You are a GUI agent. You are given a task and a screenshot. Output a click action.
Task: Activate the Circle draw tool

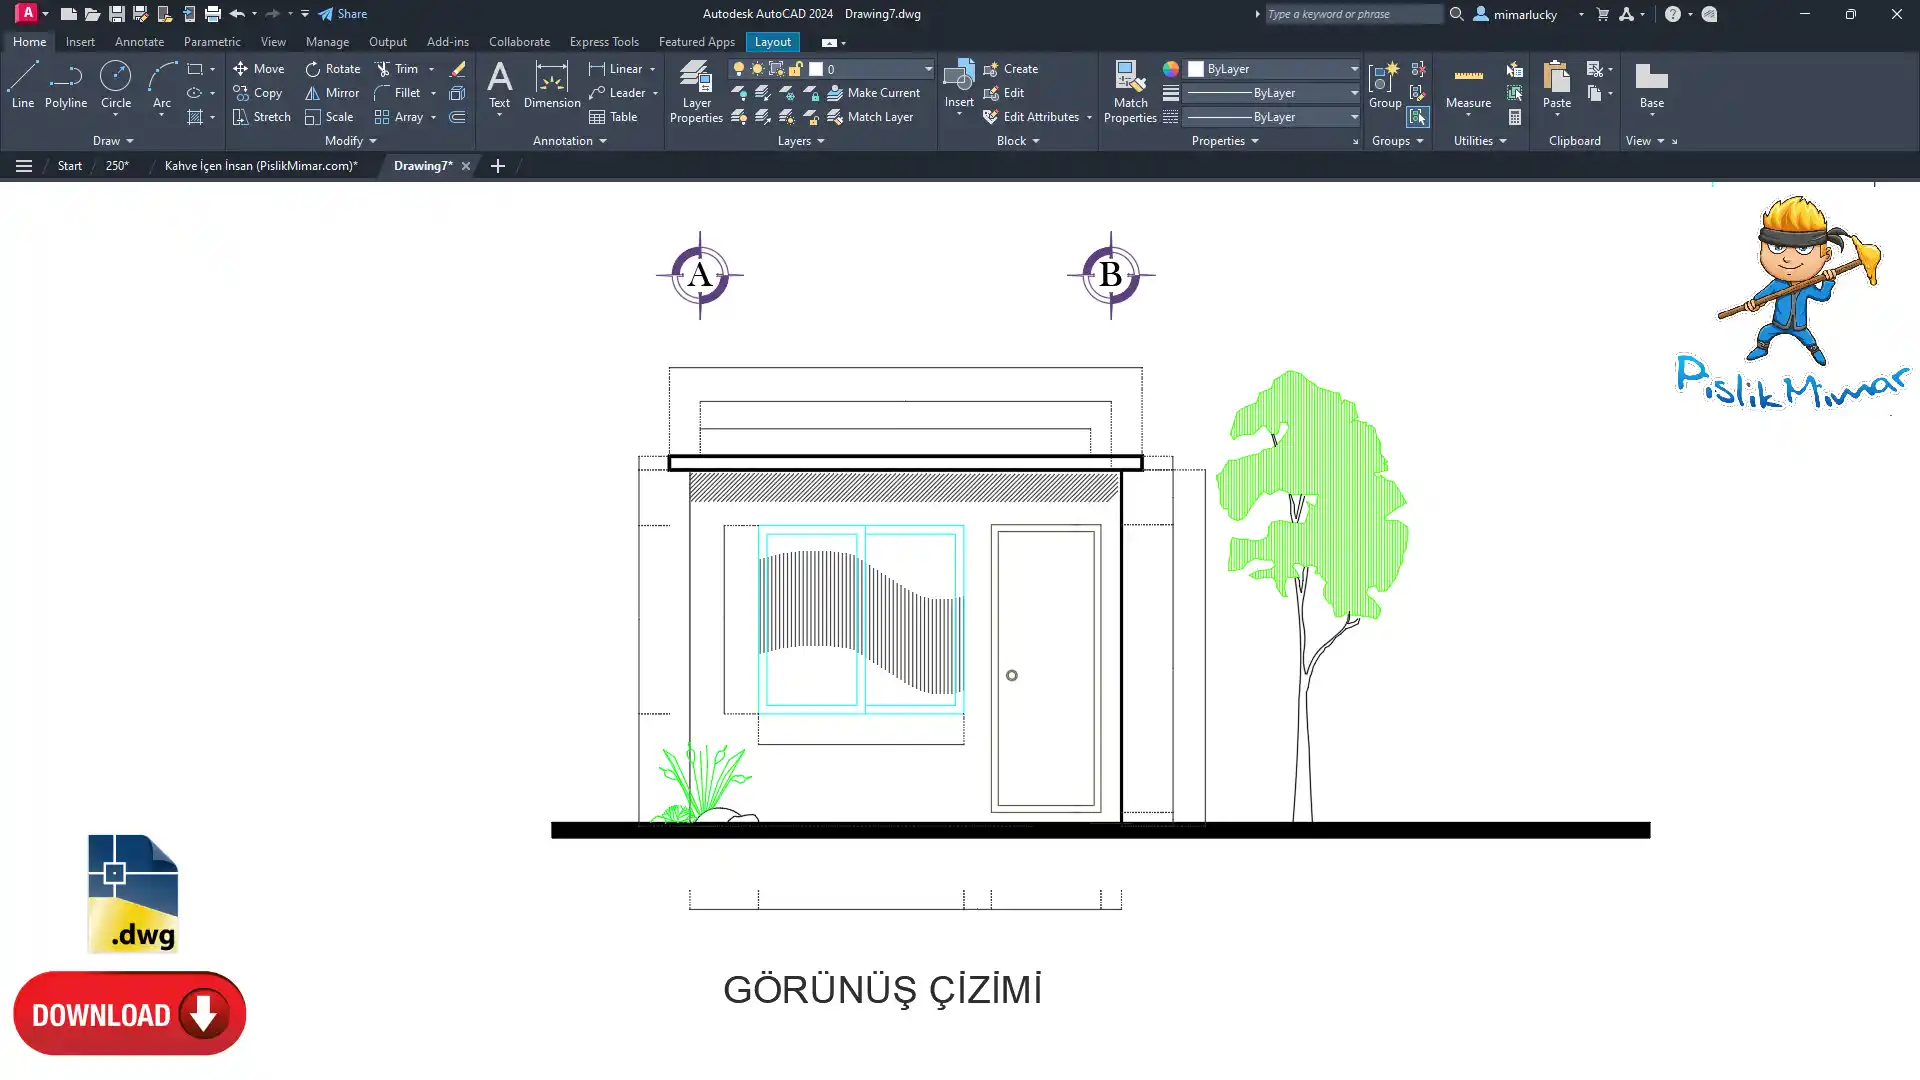click(x=115, y=84)
